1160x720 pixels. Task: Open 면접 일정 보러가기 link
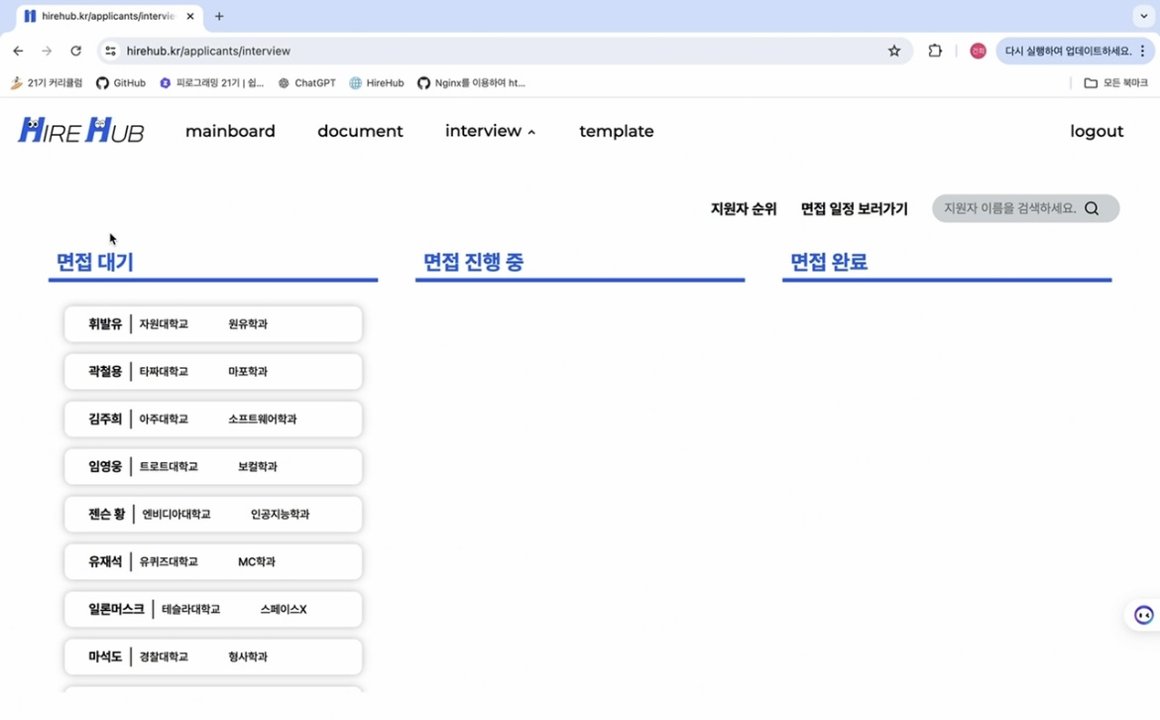coord(854,208)
